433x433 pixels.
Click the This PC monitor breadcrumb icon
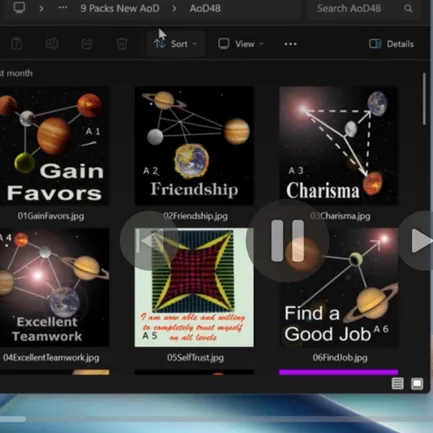[x=19, y=8]
